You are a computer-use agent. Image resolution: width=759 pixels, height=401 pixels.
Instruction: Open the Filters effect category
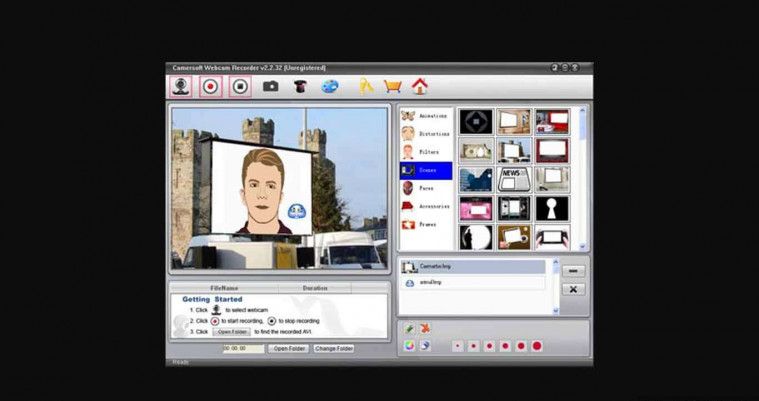[426, 152]
